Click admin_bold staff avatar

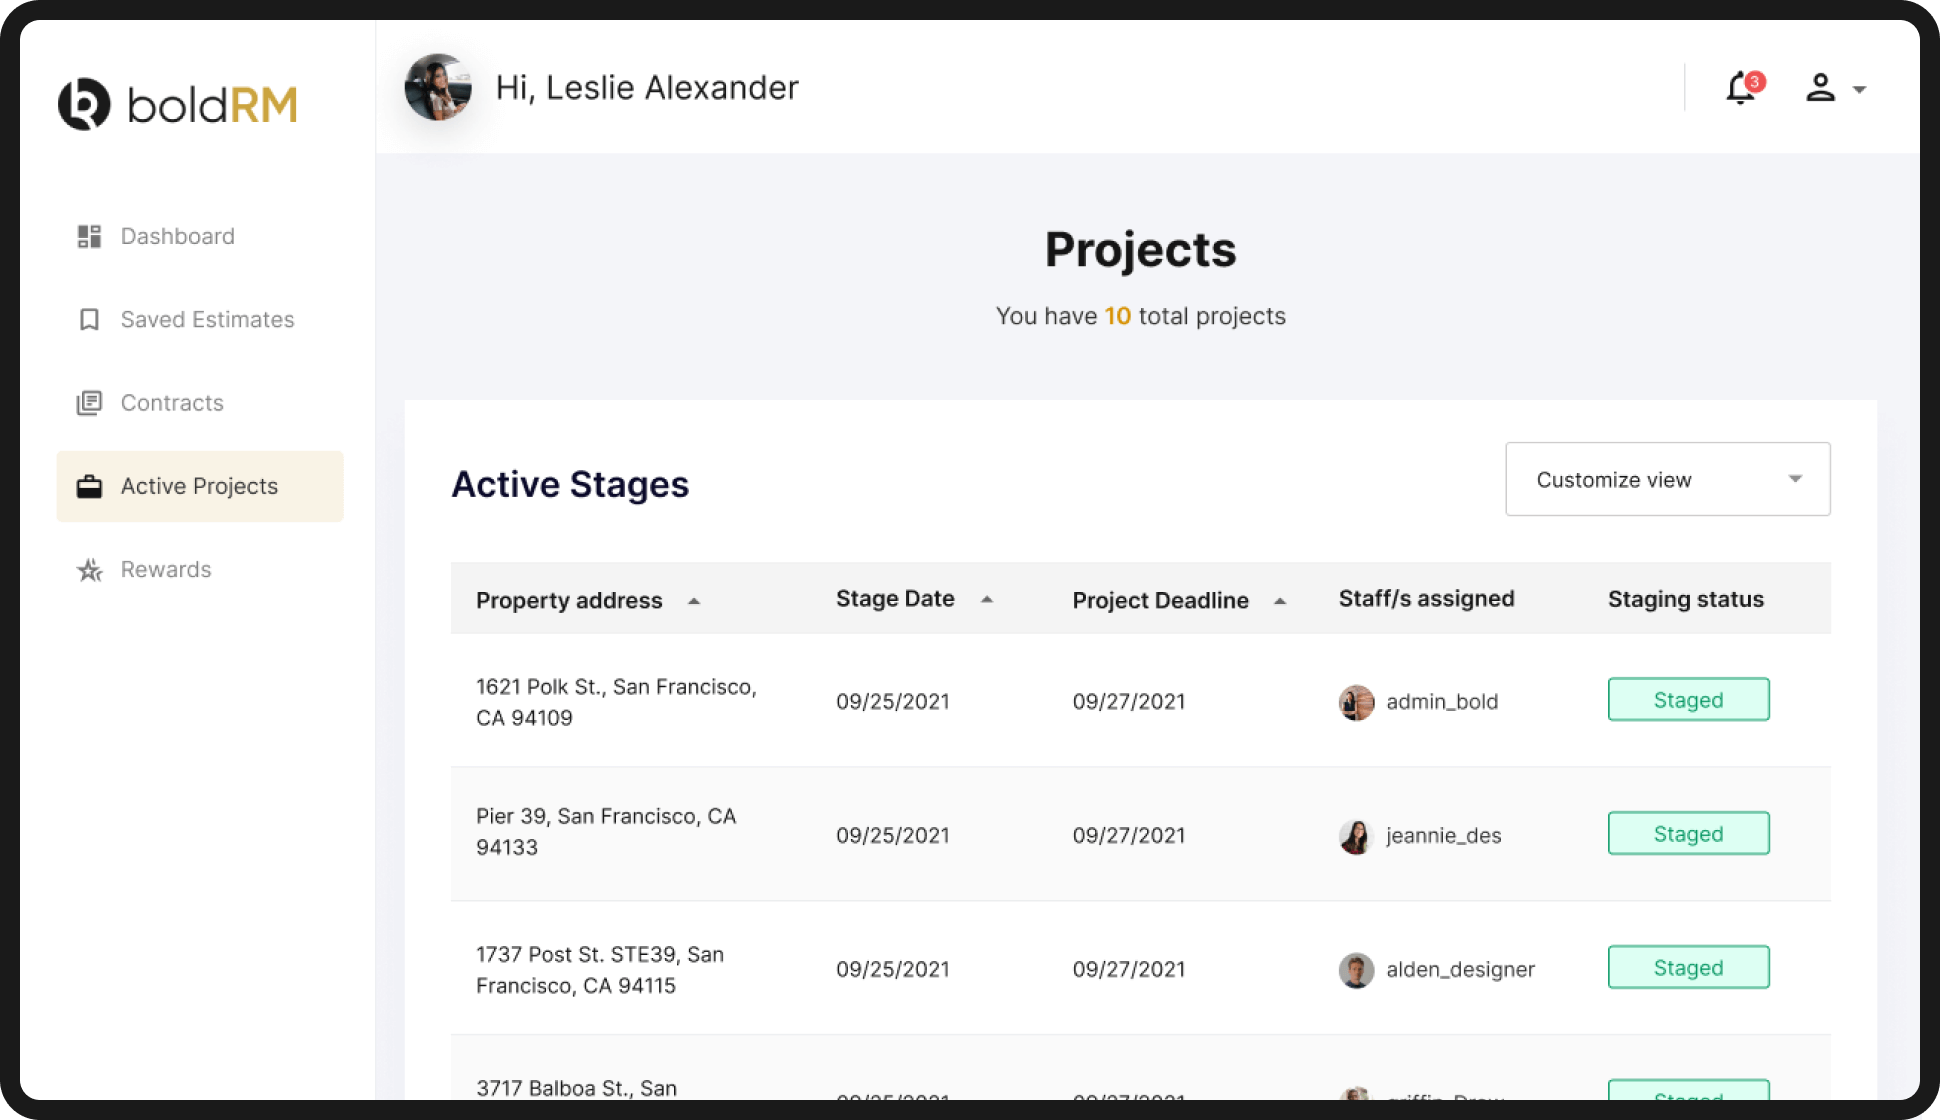click(1356, 702)
